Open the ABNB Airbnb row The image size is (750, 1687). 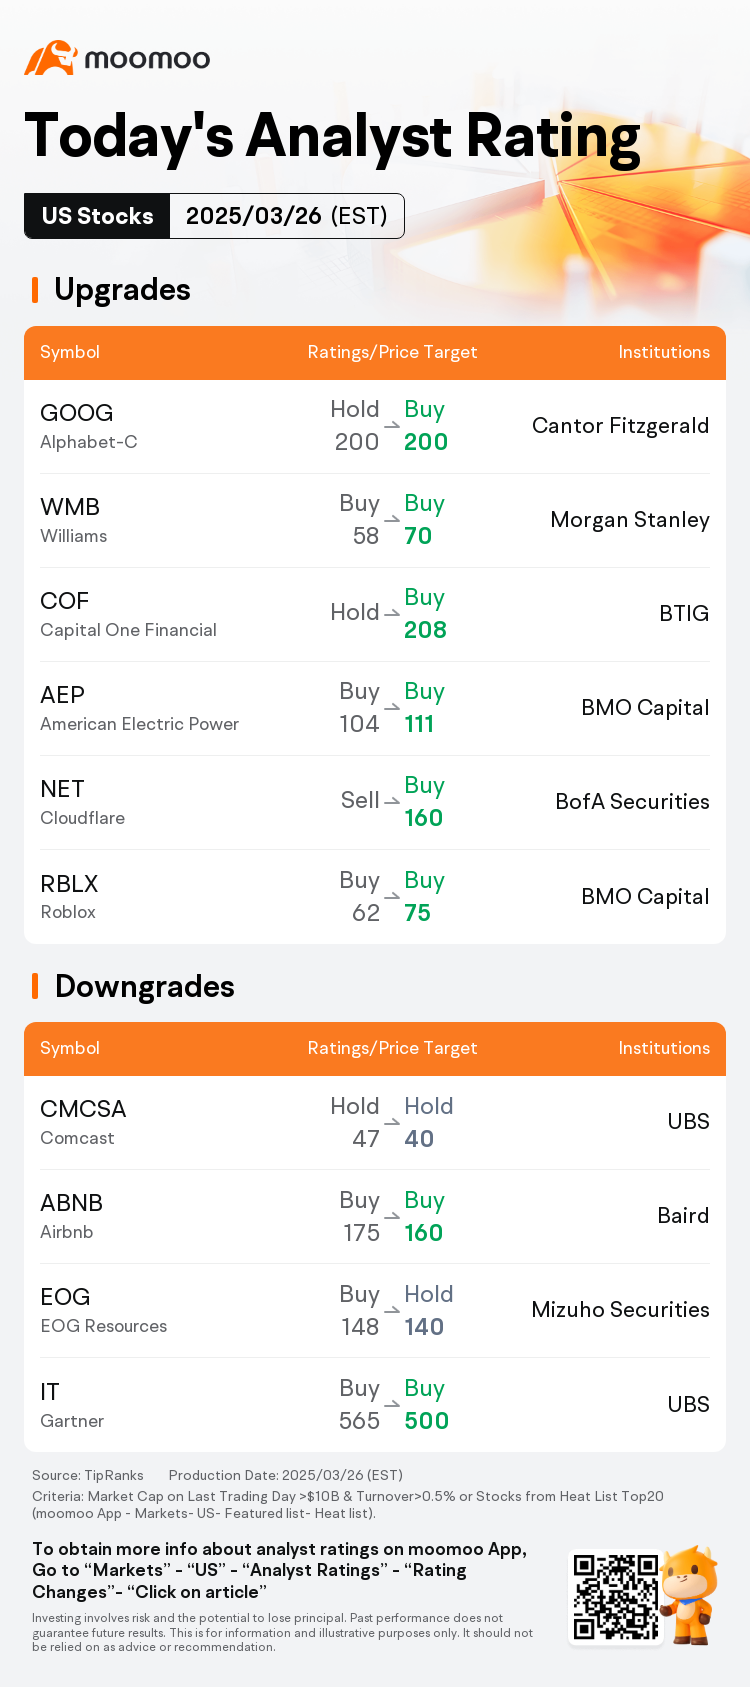point(375,1216)
